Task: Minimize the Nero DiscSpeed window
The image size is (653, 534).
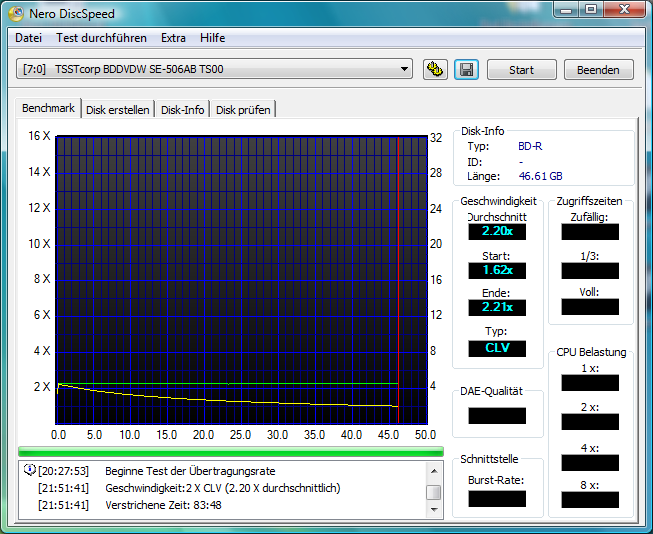Action: [566, 9]
